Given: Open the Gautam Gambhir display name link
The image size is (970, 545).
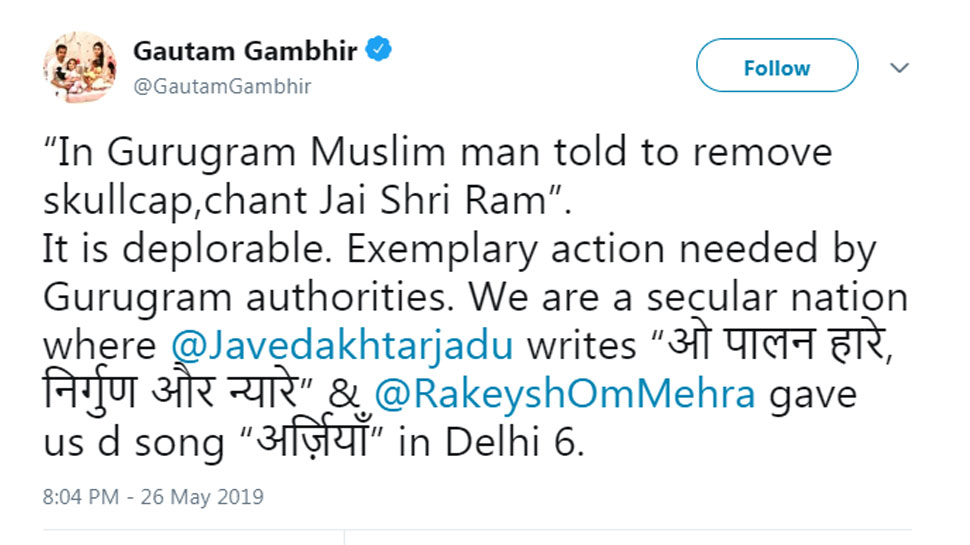Looking at the screenshot, I should point(245,51).
